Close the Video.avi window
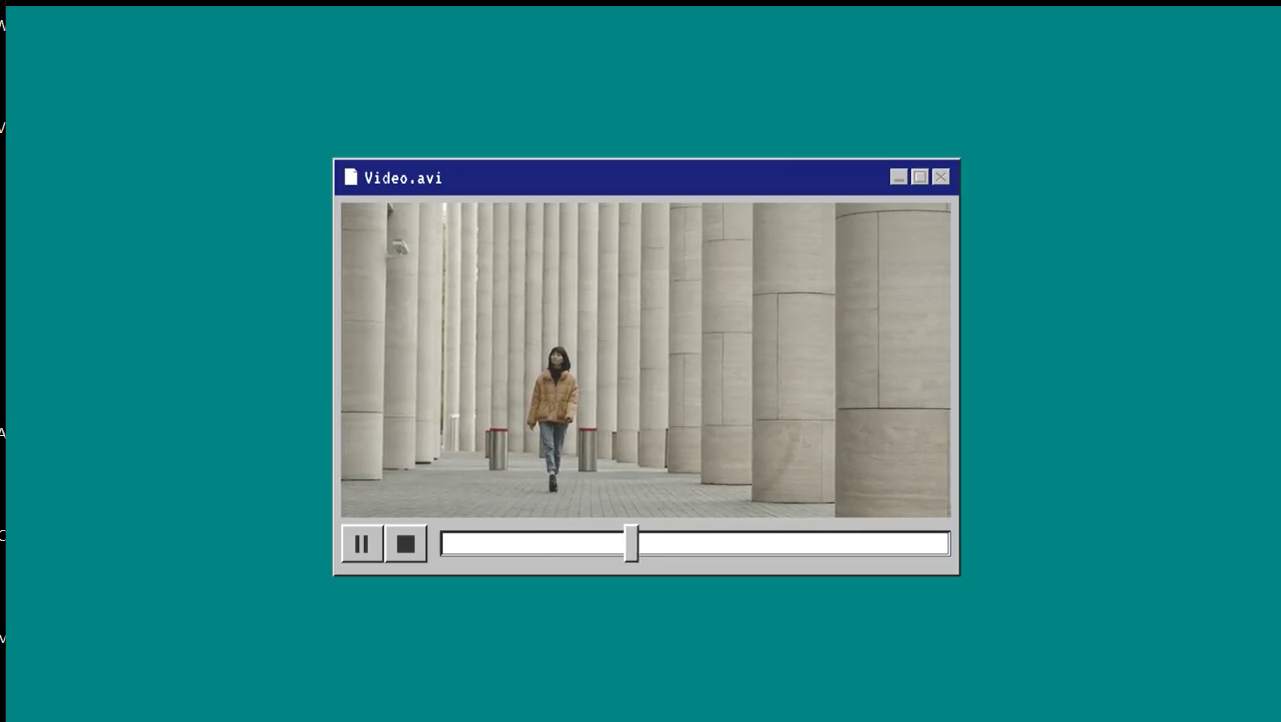The image size is (1281, 722). 941,177
